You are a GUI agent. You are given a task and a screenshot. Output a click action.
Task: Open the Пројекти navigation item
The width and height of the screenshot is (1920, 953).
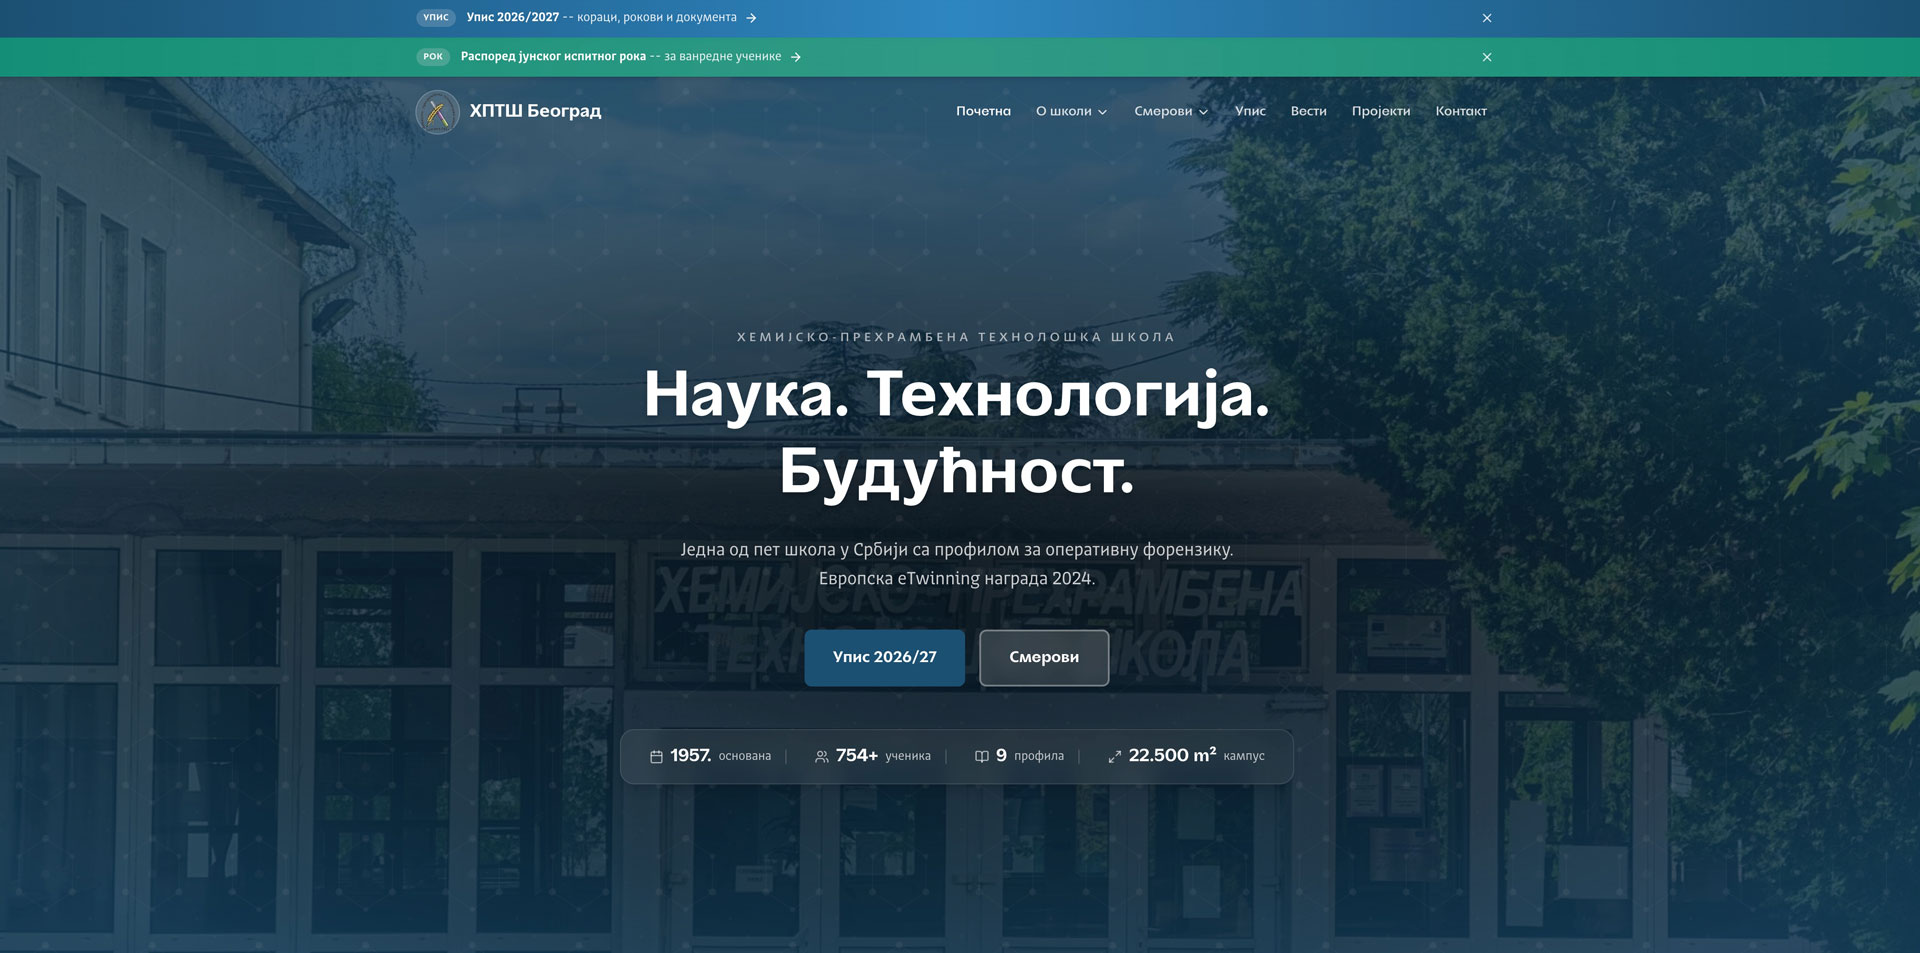[x=1381, y=111]
